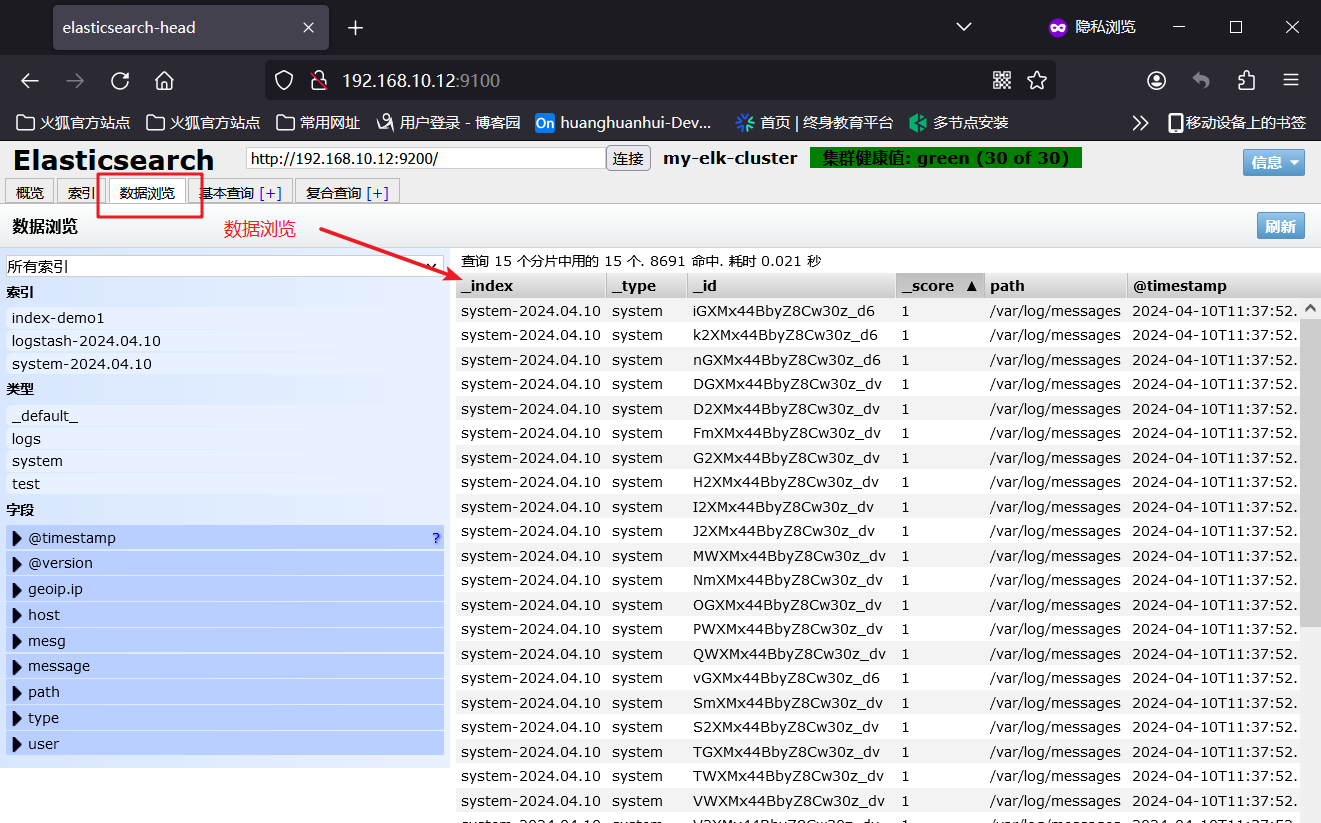The height and width of the screenshot is (823, 1321).
Task: Click the 隐私浏览 private browsing indicator
Action: click(1092, 27)
